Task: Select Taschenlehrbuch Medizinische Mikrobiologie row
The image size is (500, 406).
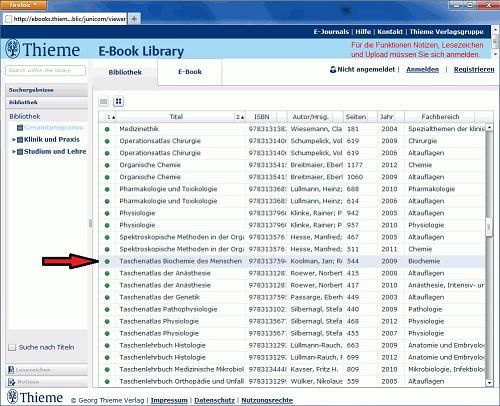Action: [292, 369]
